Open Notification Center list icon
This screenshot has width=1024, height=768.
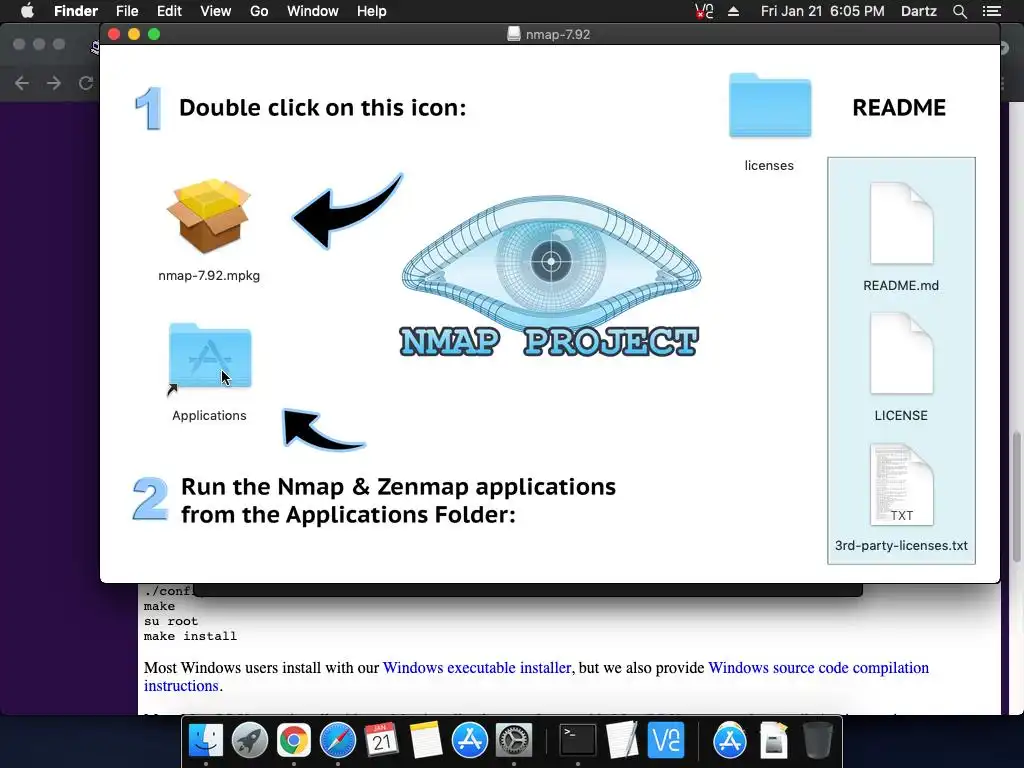tap(992, 11)
